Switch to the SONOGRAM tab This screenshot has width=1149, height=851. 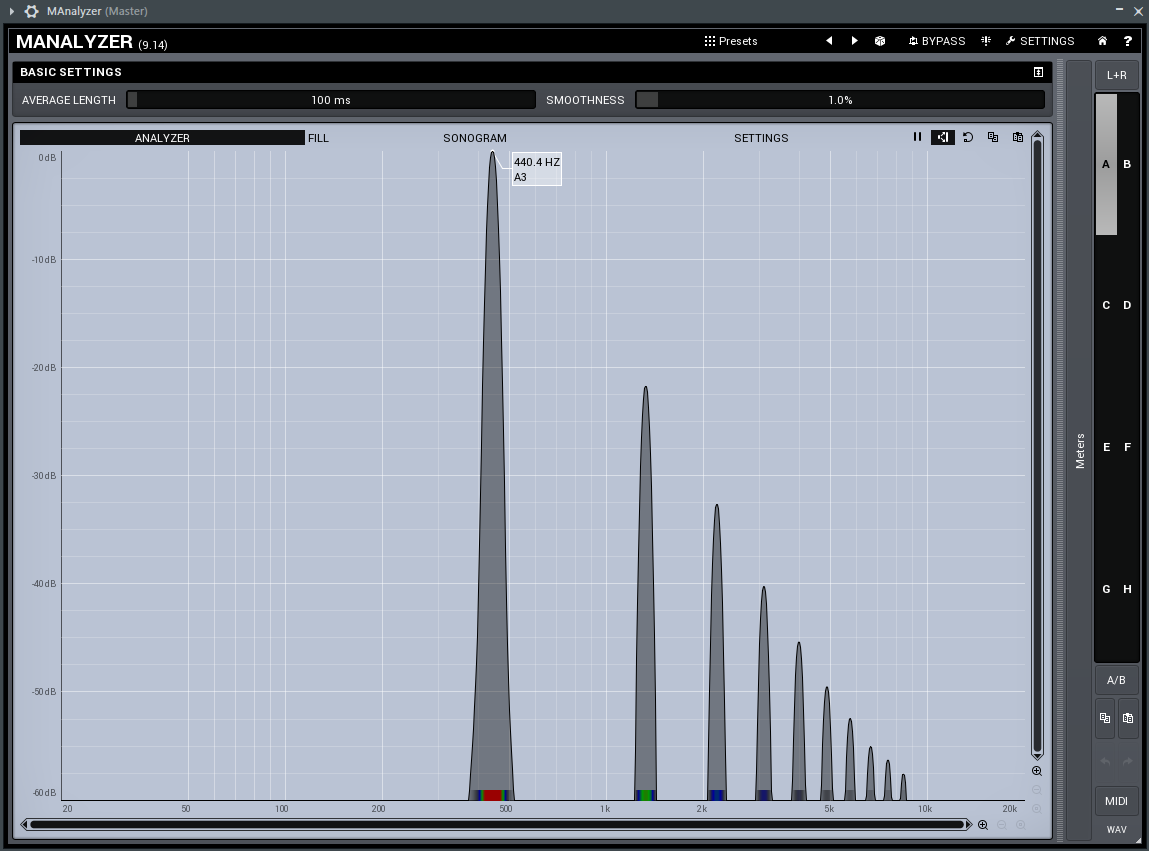[x=475, y=138]
